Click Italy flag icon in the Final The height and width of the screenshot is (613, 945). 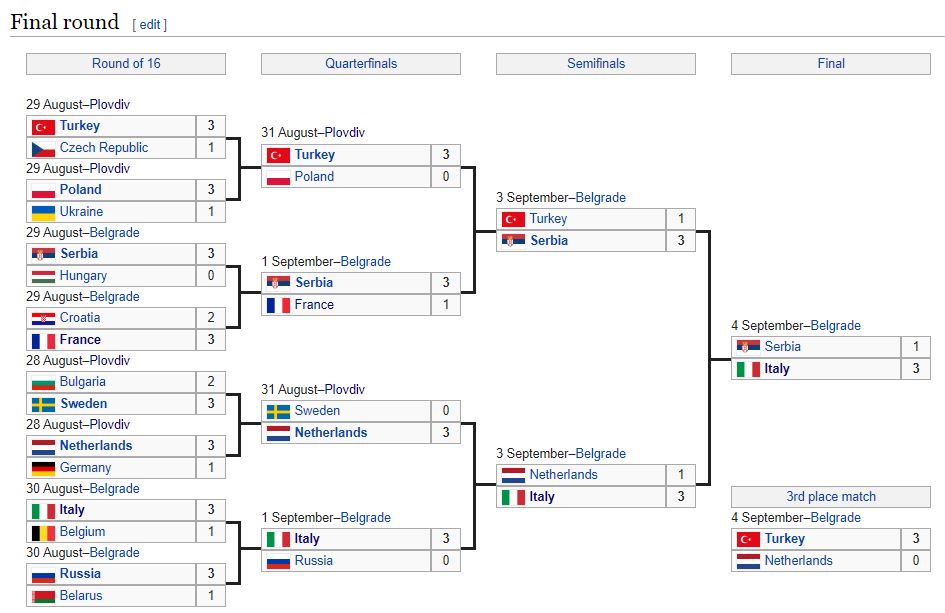pos(748,369)
